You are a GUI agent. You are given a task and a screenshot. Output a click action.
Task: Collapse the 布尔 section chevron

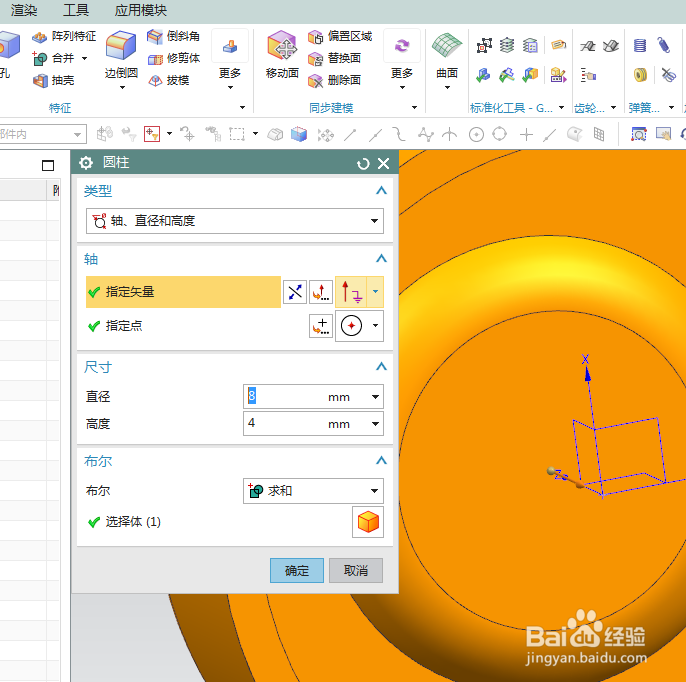(381, 460)
